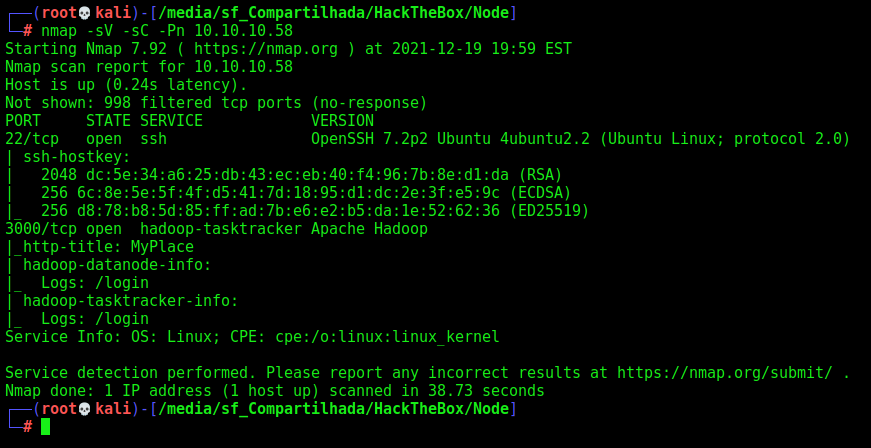
Task: Click the red hash prompt symbol at bottom
Action: click(x=28, y=426)
